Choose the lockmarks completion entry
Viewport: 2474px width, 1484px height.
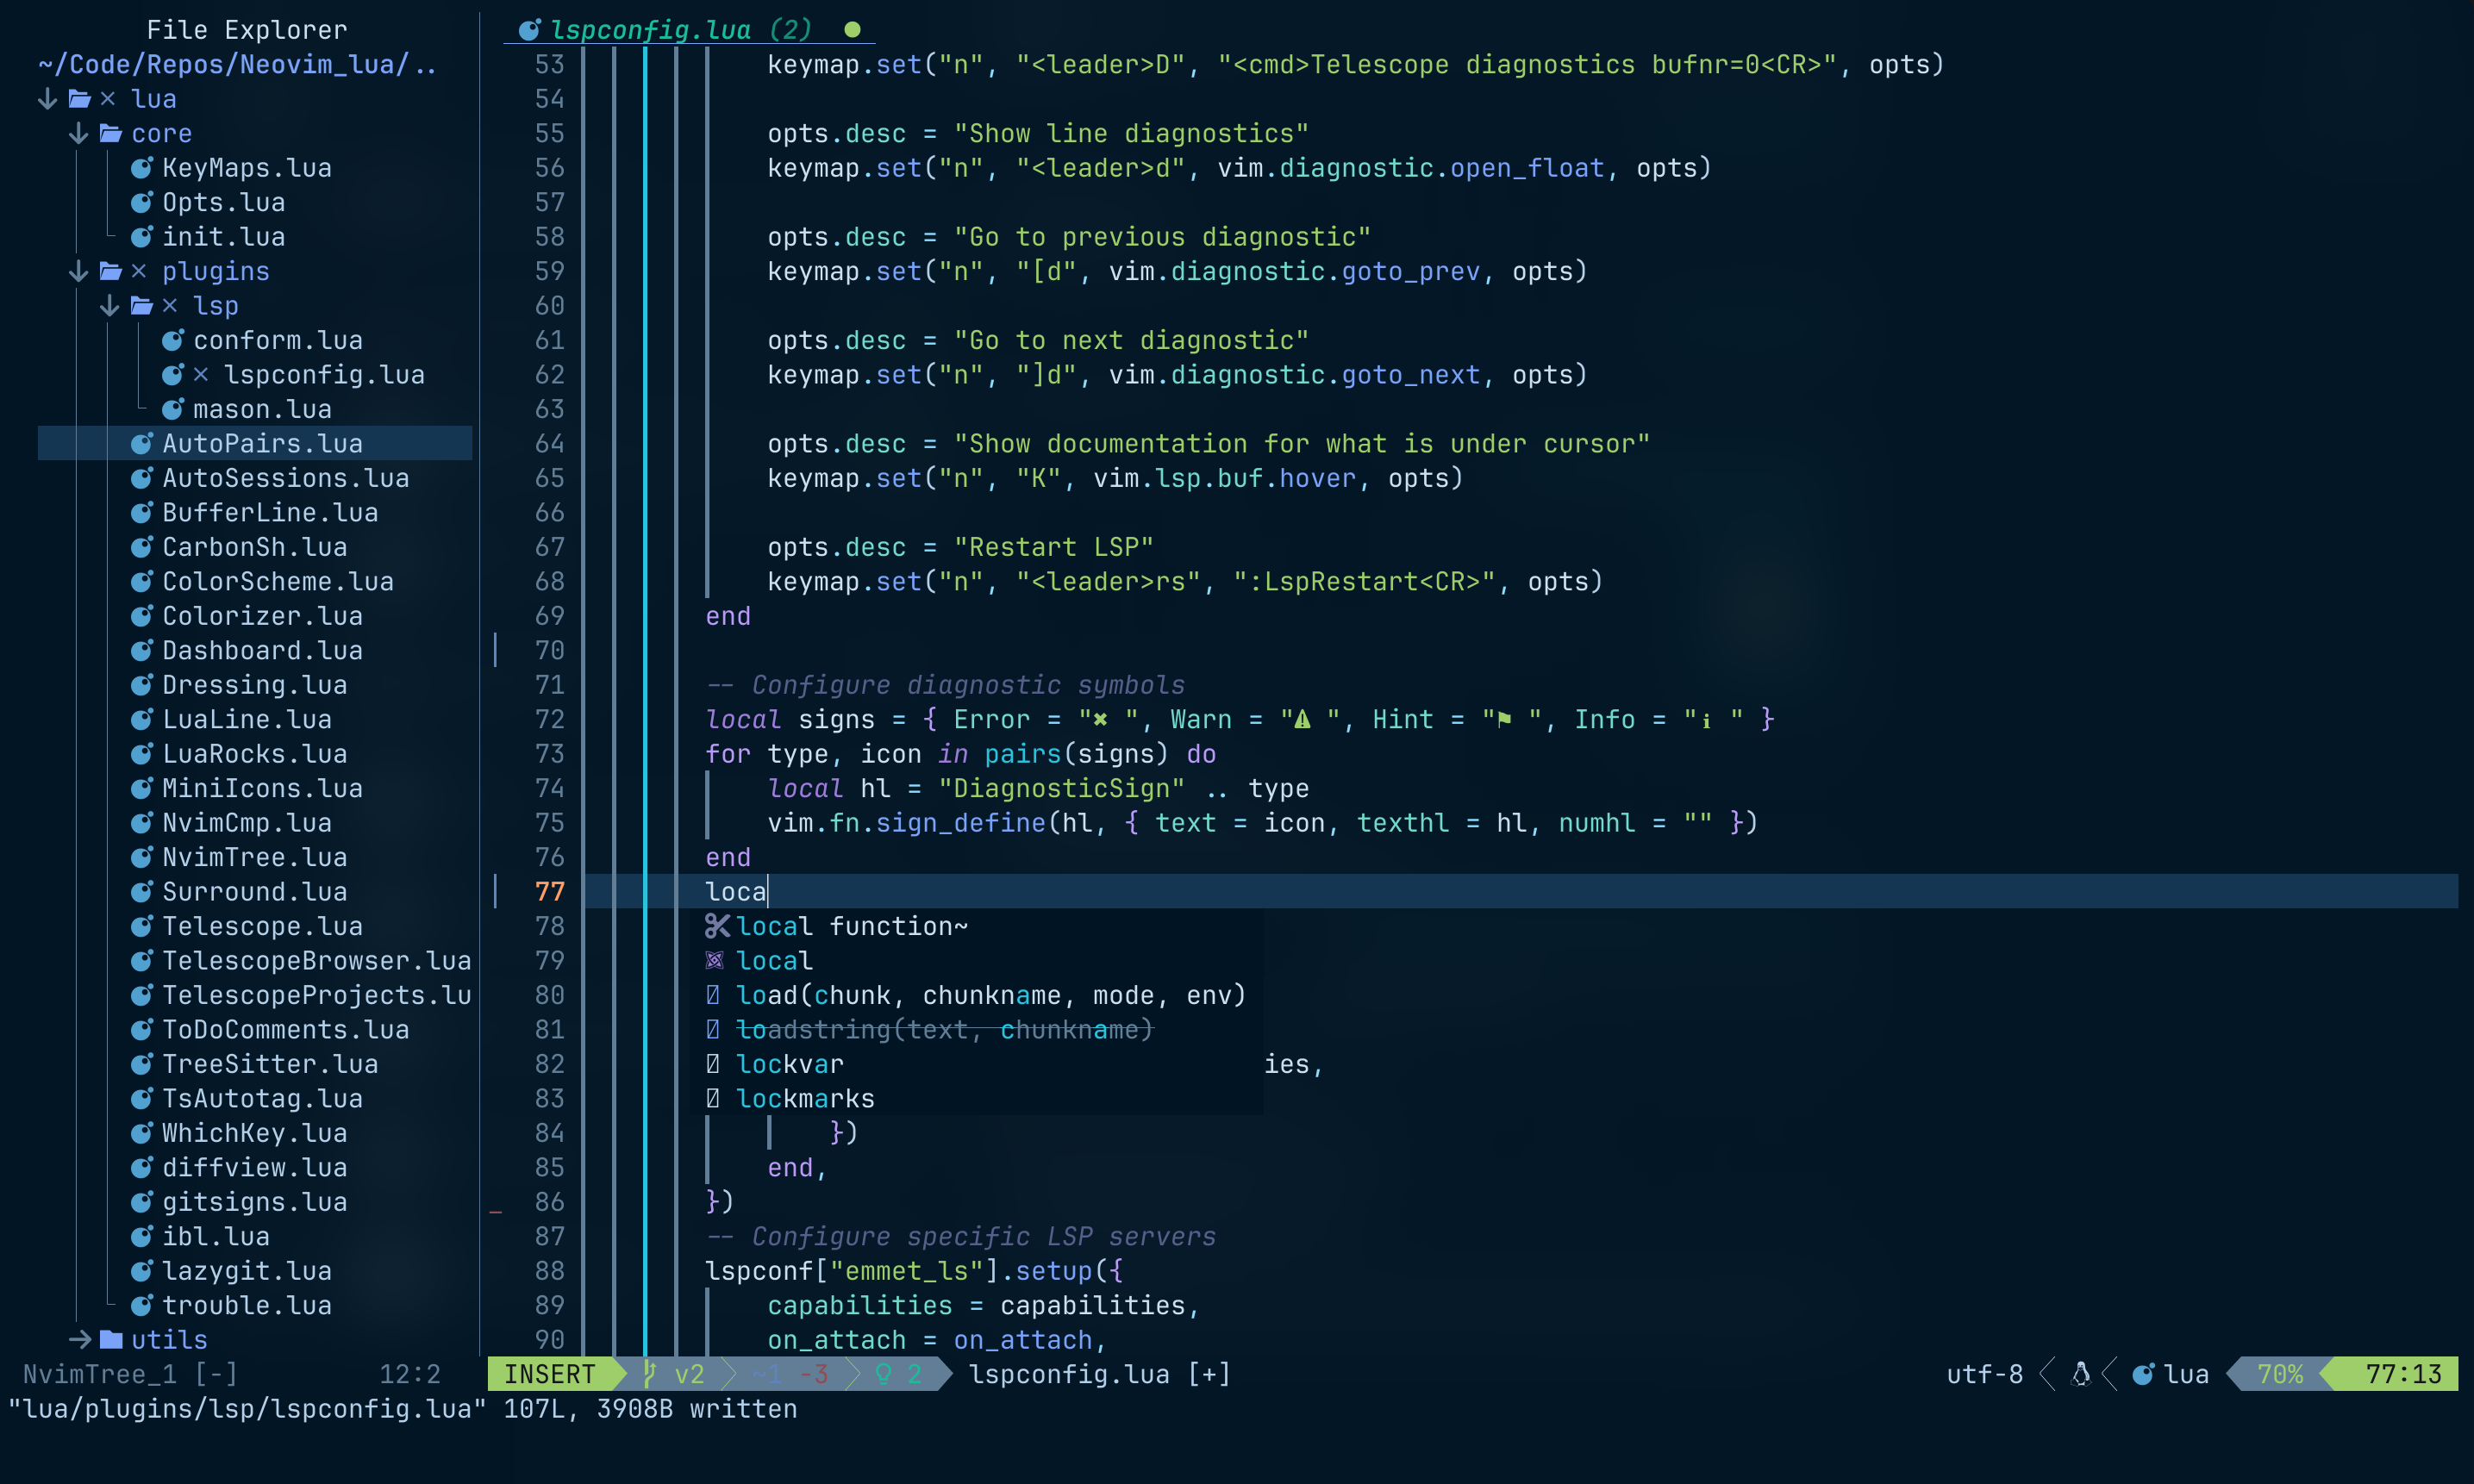click(x=804, y=1098)
